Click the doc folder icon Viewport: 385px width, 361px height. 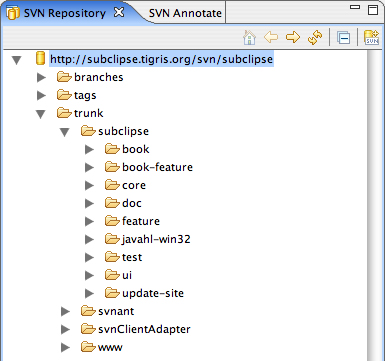coord(112,203)
